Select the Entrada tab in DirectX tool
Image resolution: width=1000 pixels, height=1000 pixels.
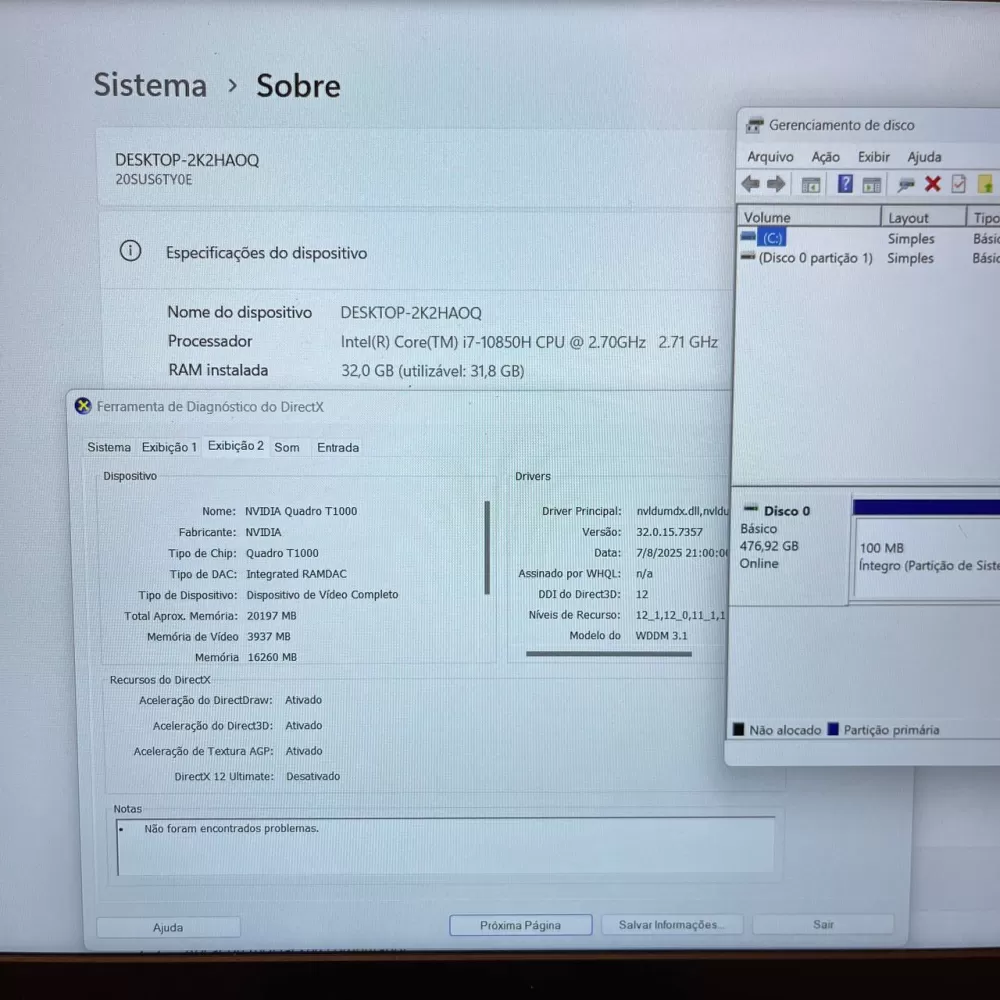(x=338, y=447)
